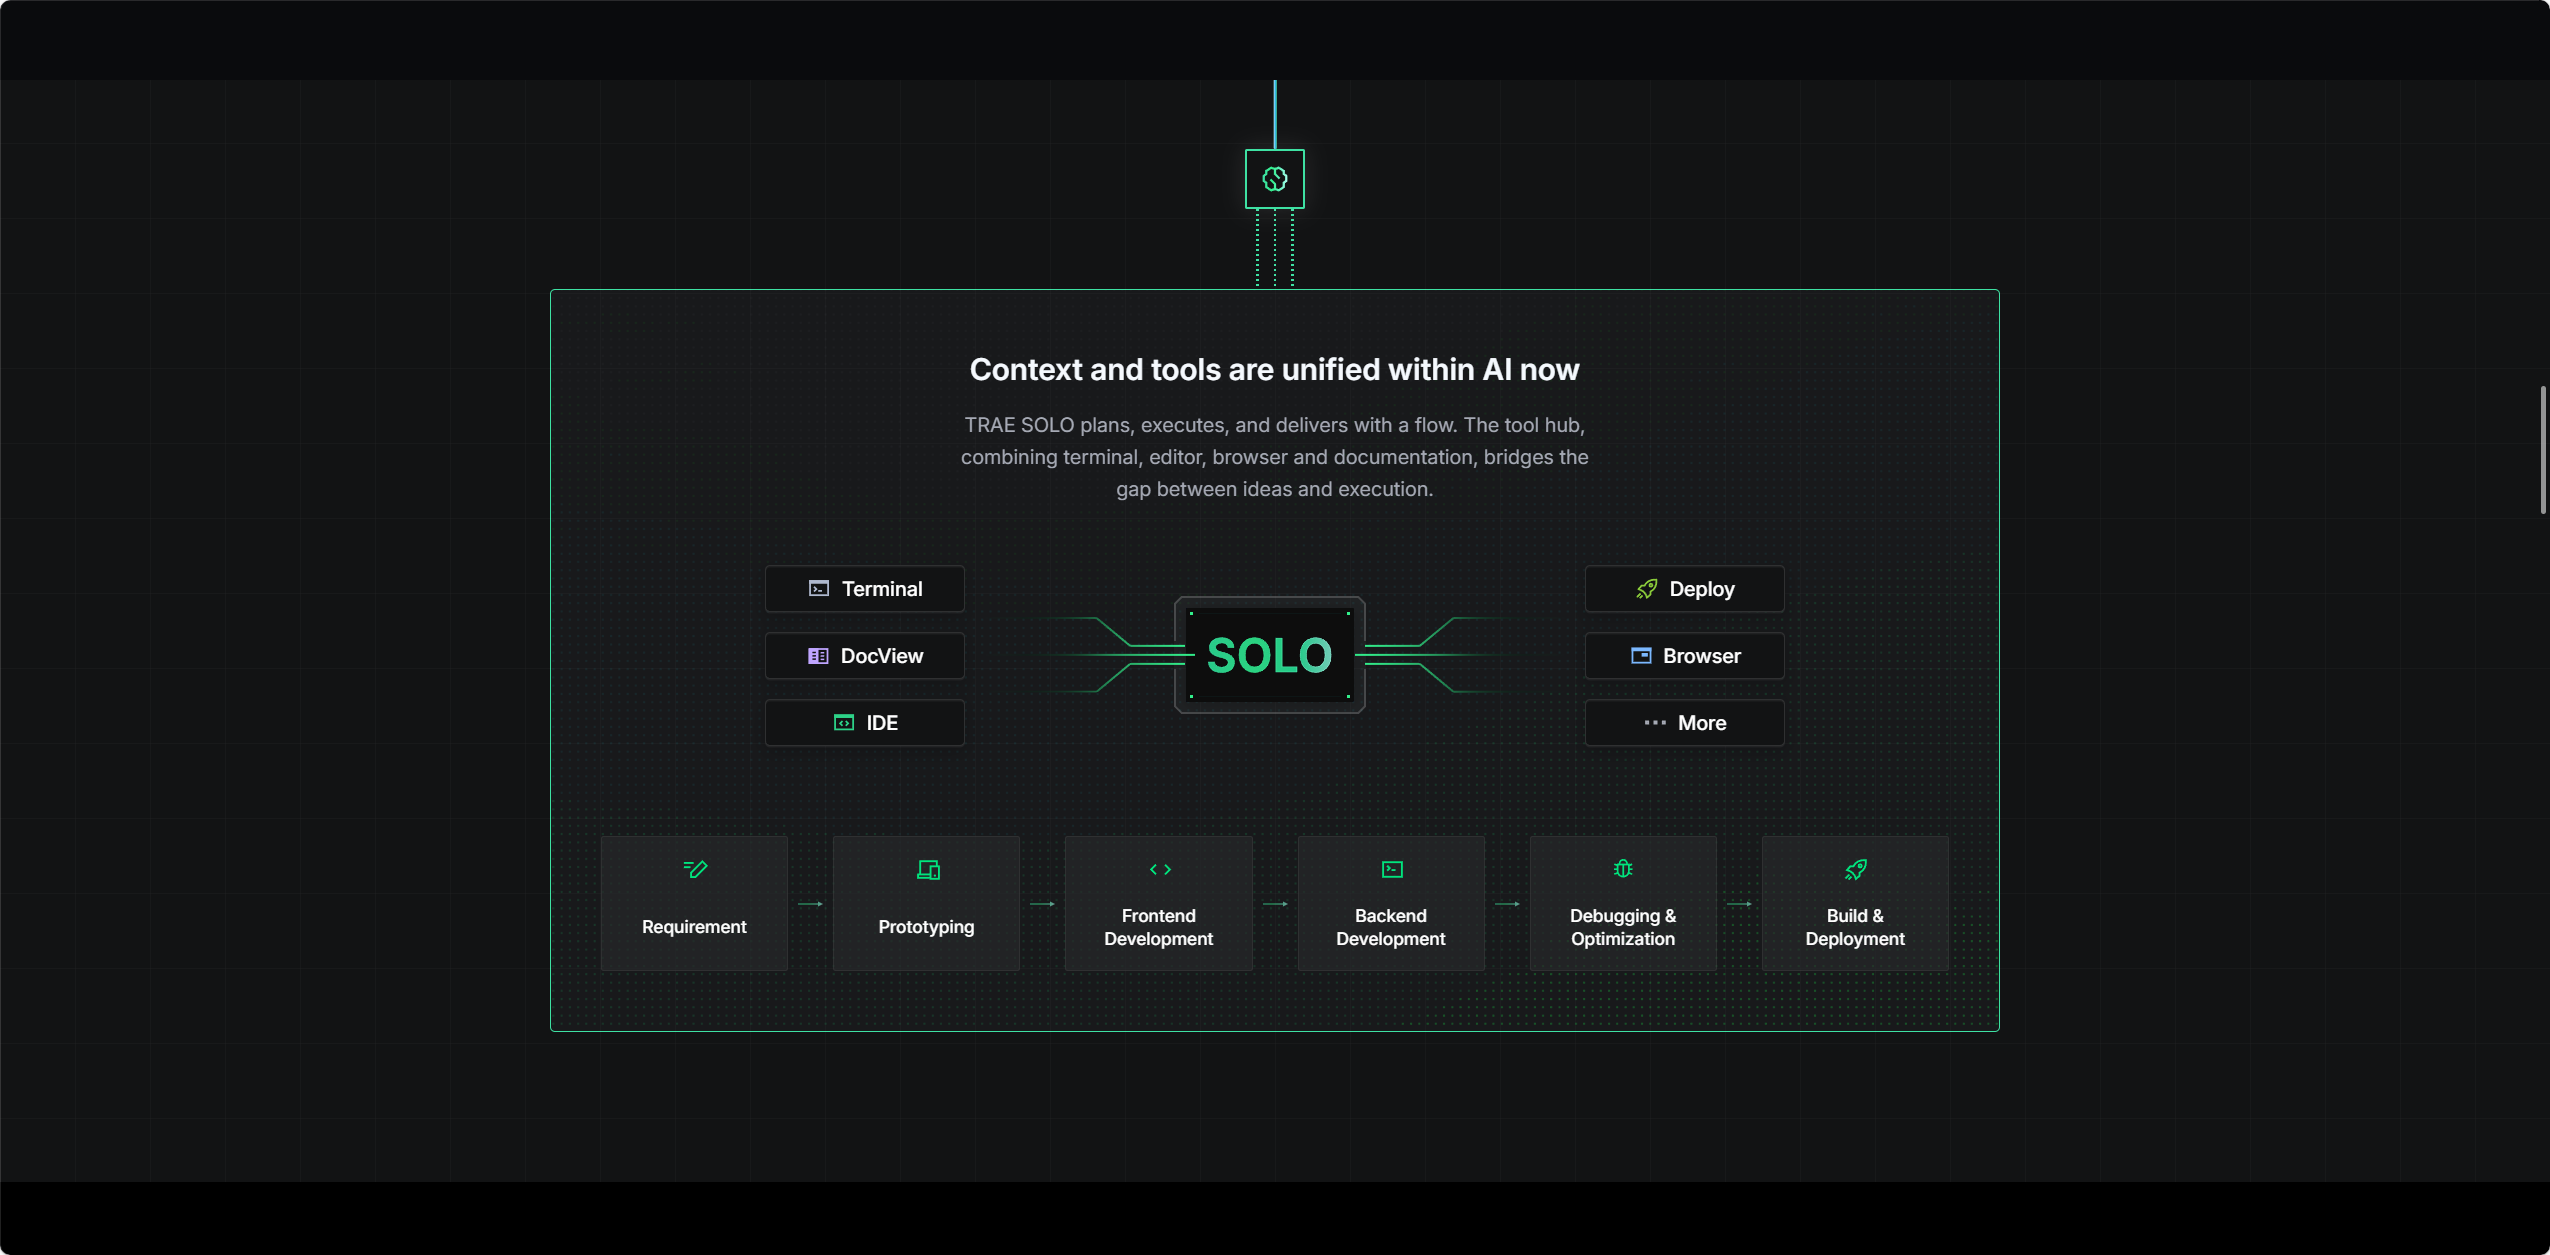Click the Requirement stage card label
The height and width of the screenshot is (1255, 2550).
click(x=694, y=927)
